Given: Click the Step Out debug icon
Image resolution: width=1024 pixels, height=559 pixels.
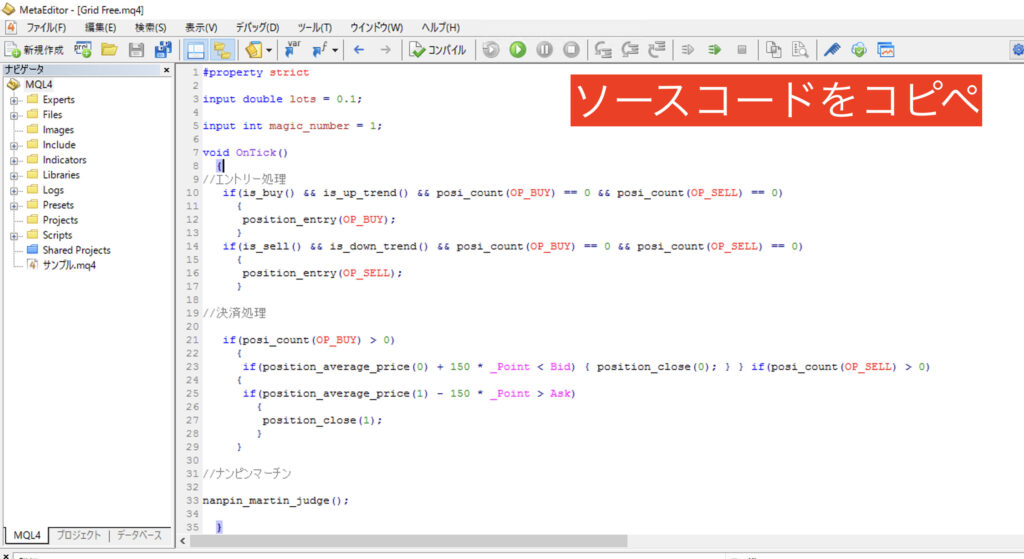Looking at the screenshot, I should coord(657,50).
